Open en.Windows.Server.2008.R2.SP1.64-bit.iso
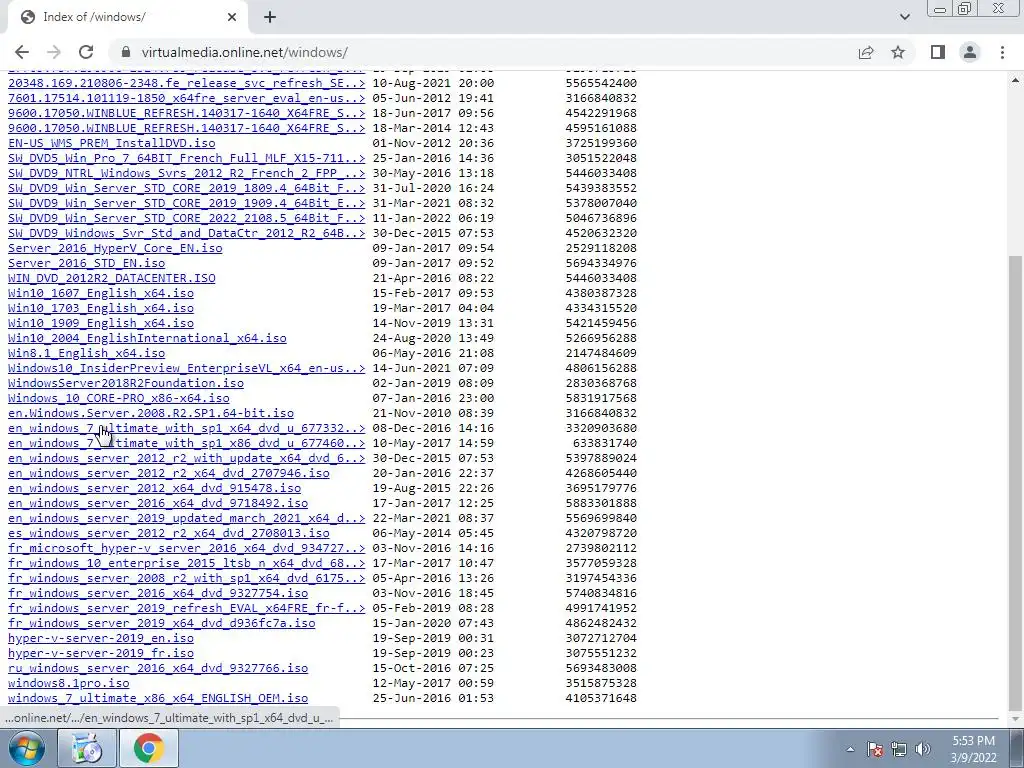The image size is (1024, 768). coord(151,413)
